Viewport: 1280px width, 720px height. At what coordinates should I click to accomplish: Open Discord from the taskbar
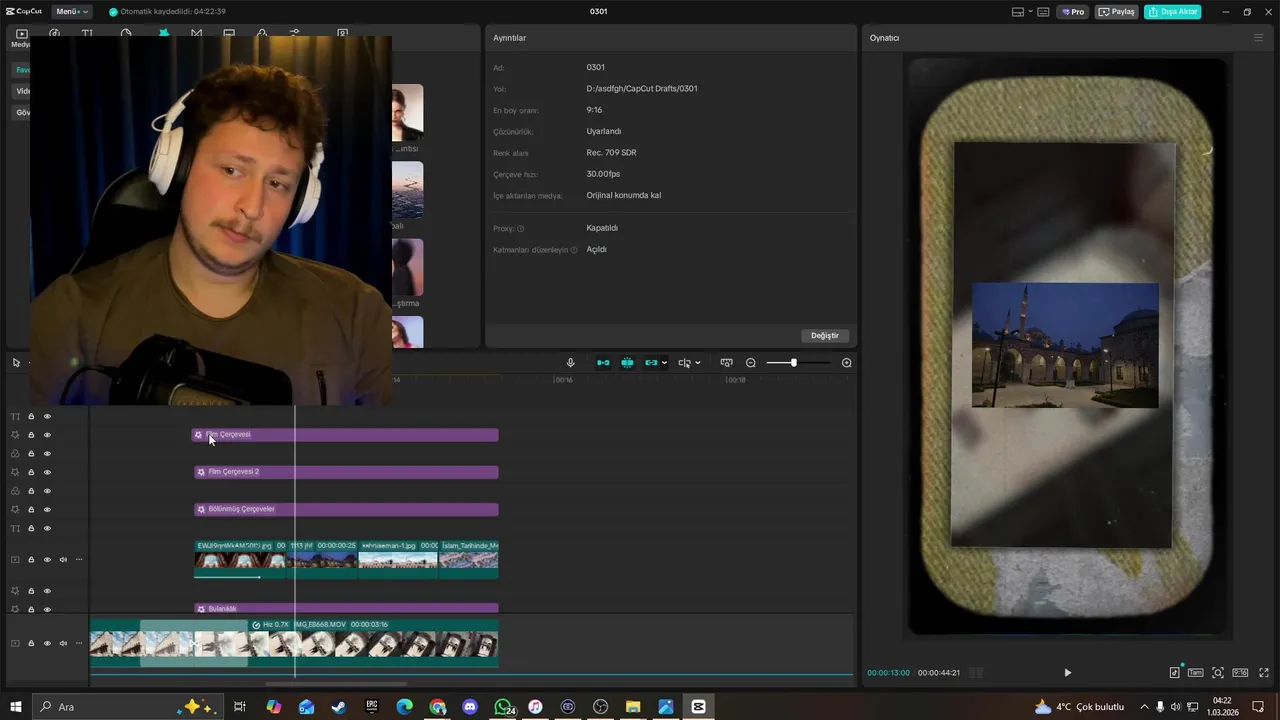pos(470,707)
